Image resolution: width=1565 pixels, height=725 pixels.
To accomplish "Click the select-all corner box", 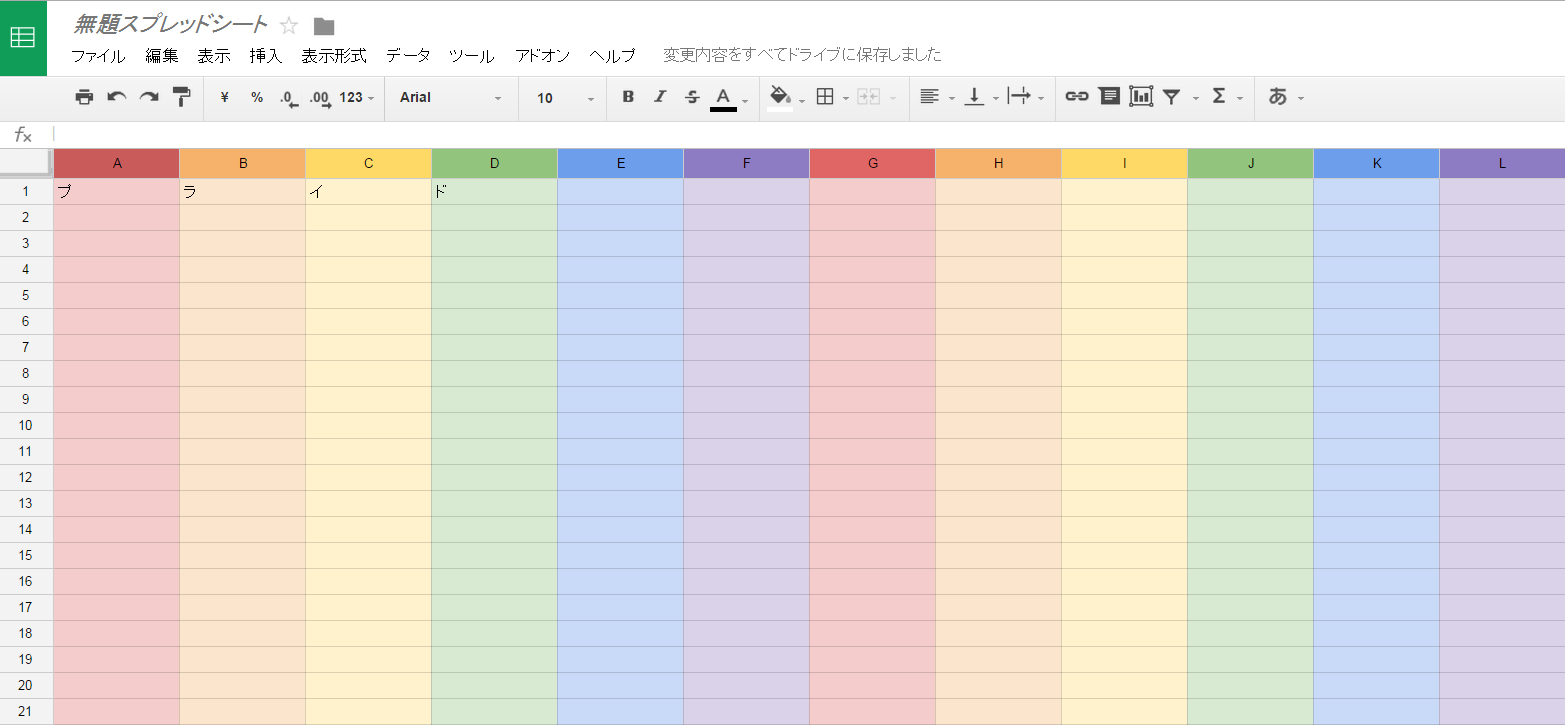I will click(x=26, y=162).
